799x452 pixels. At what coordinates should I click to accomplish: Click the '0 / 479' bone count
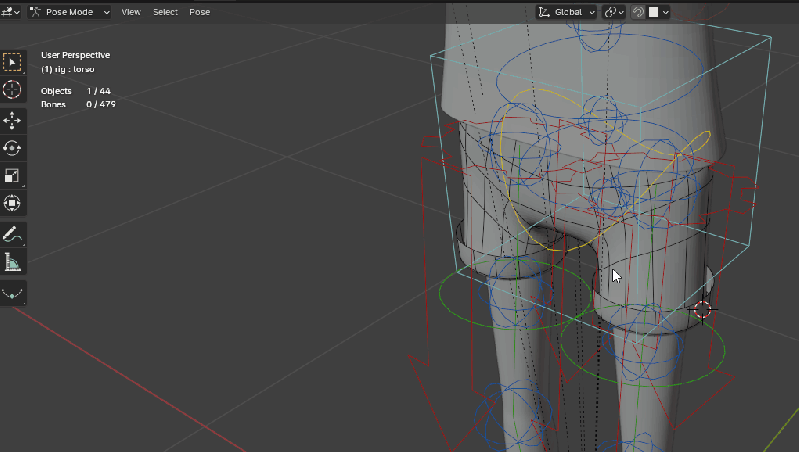pos(101,104)
